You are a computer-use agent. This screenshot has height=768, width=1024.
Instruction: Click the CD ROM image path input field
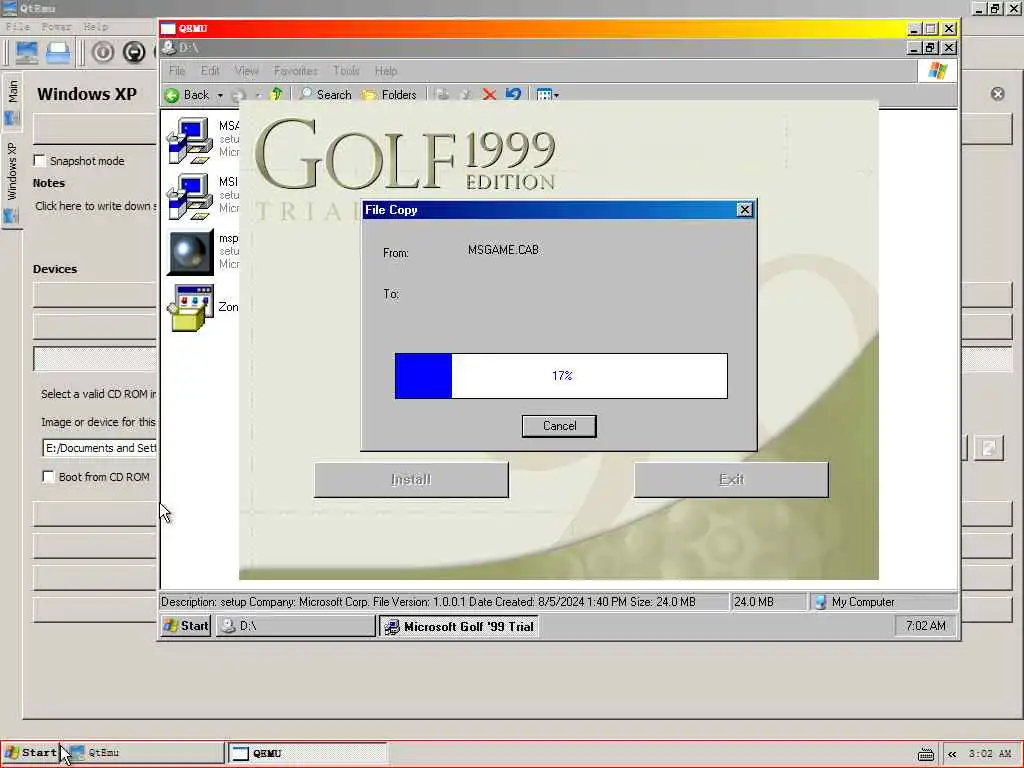point(99,448)
